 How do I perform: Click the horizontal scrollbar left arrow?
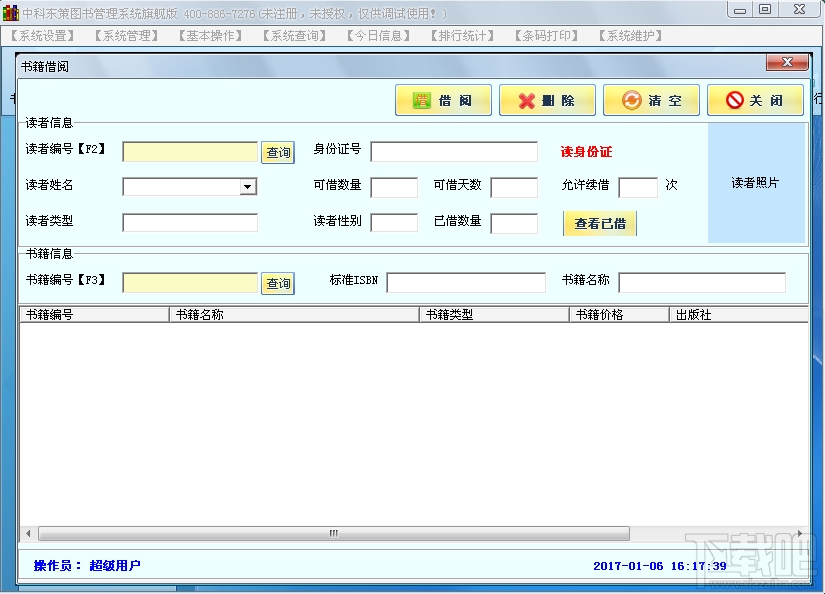(x=28, y=533)
